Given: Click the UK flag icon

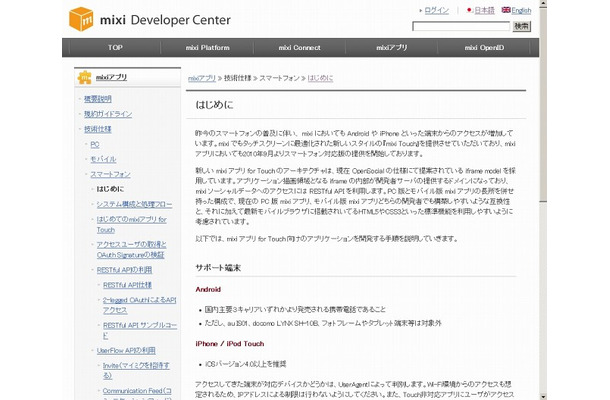Looking at the screenshot, I should tap(506, 10).
